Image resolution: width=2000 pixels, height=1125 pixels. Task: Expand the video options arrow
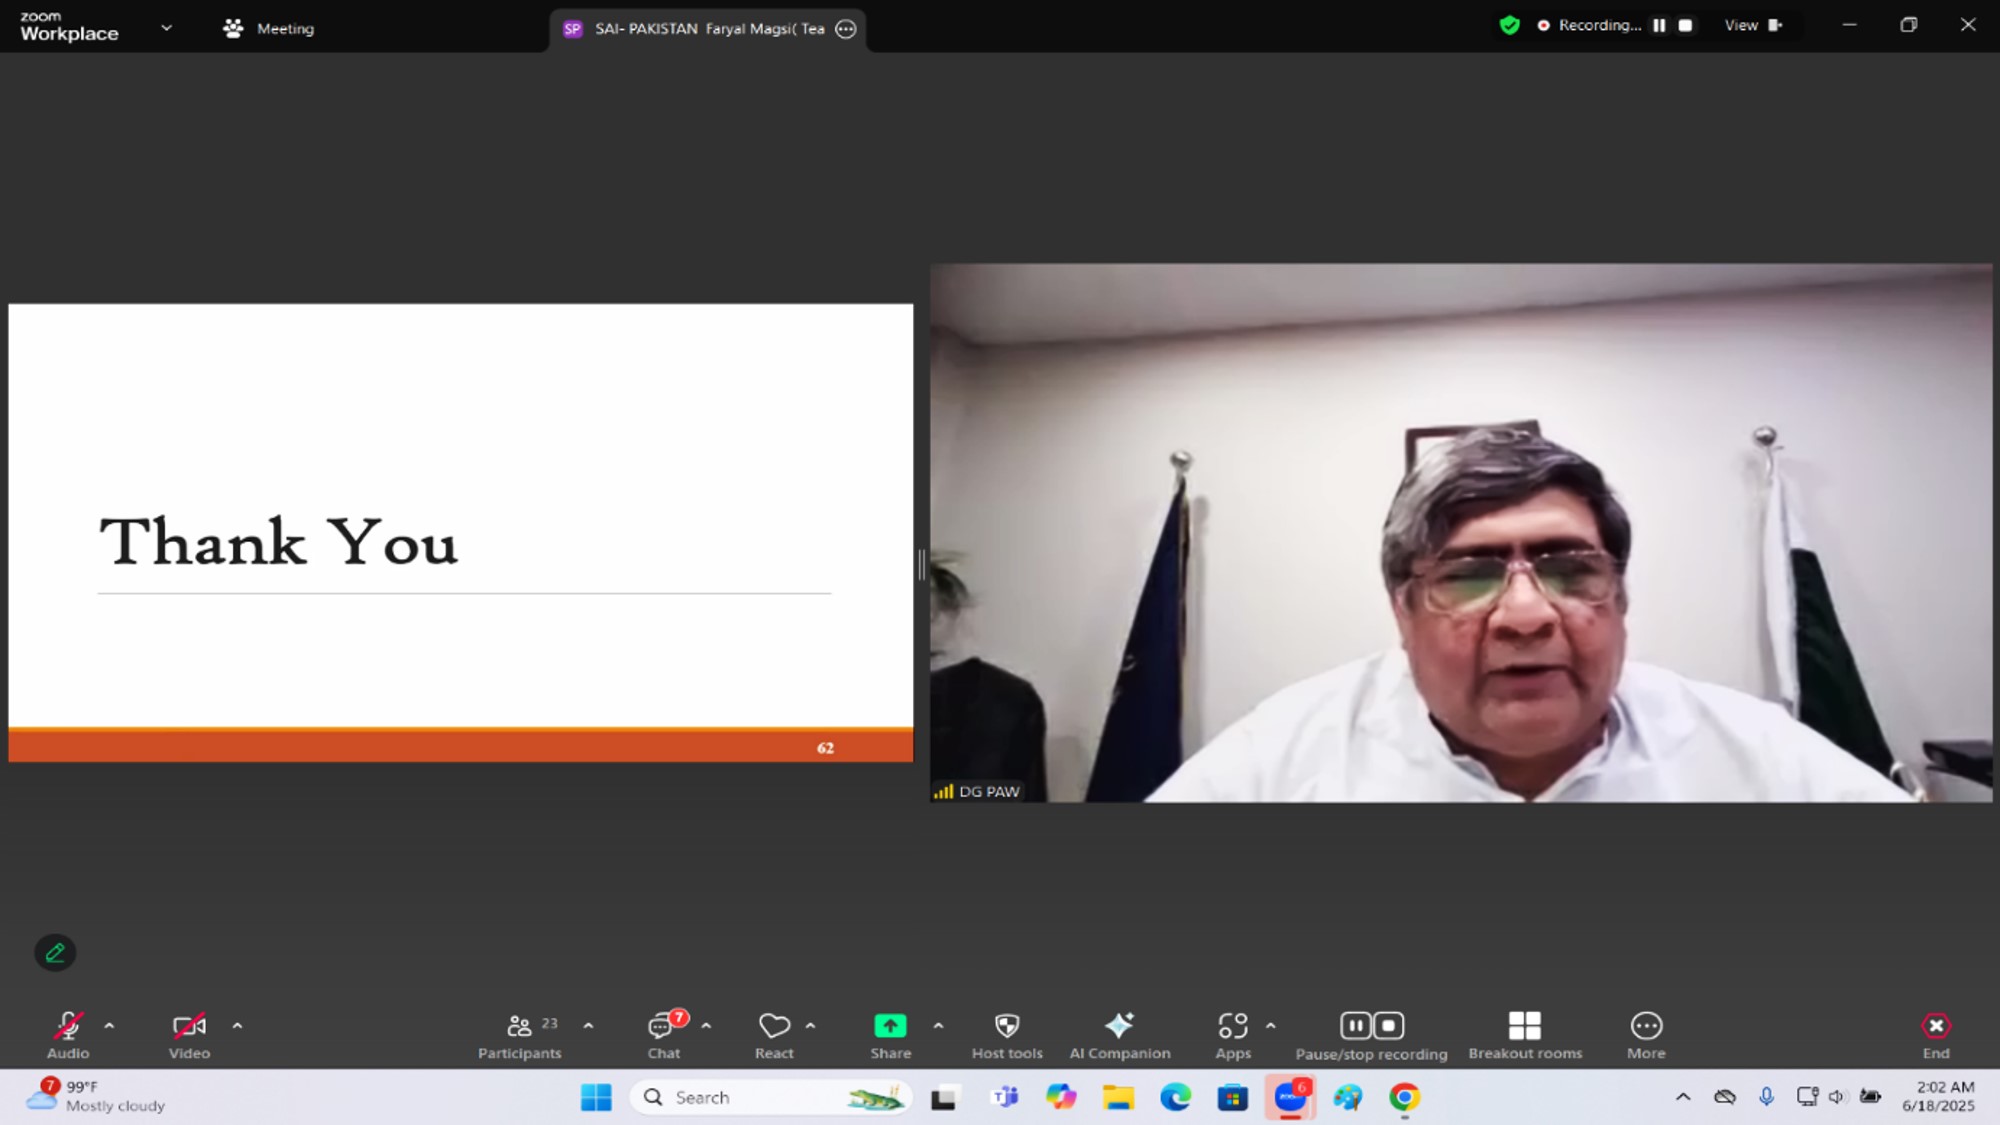click(237, 1026)
